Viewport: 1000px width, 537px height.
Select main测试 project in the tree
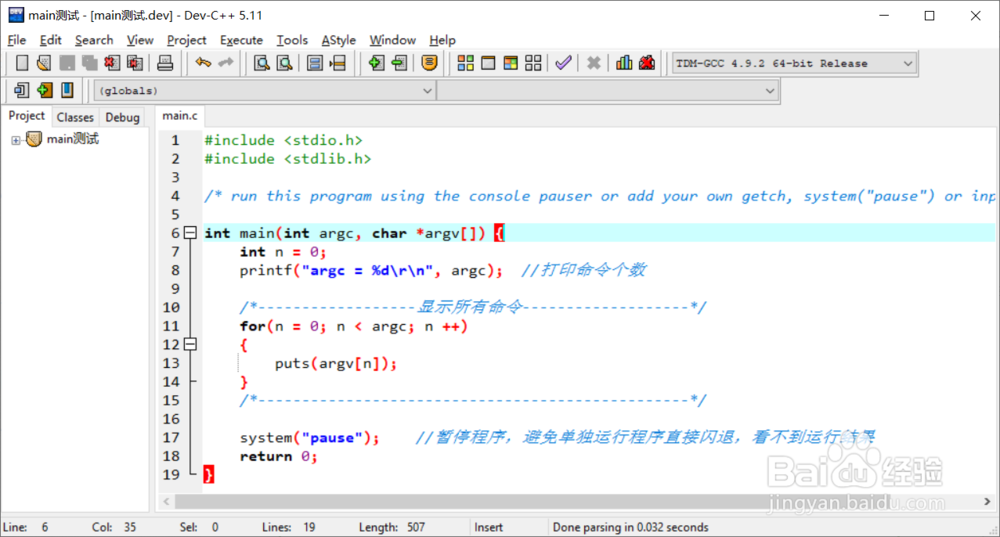tap(73, 139)
